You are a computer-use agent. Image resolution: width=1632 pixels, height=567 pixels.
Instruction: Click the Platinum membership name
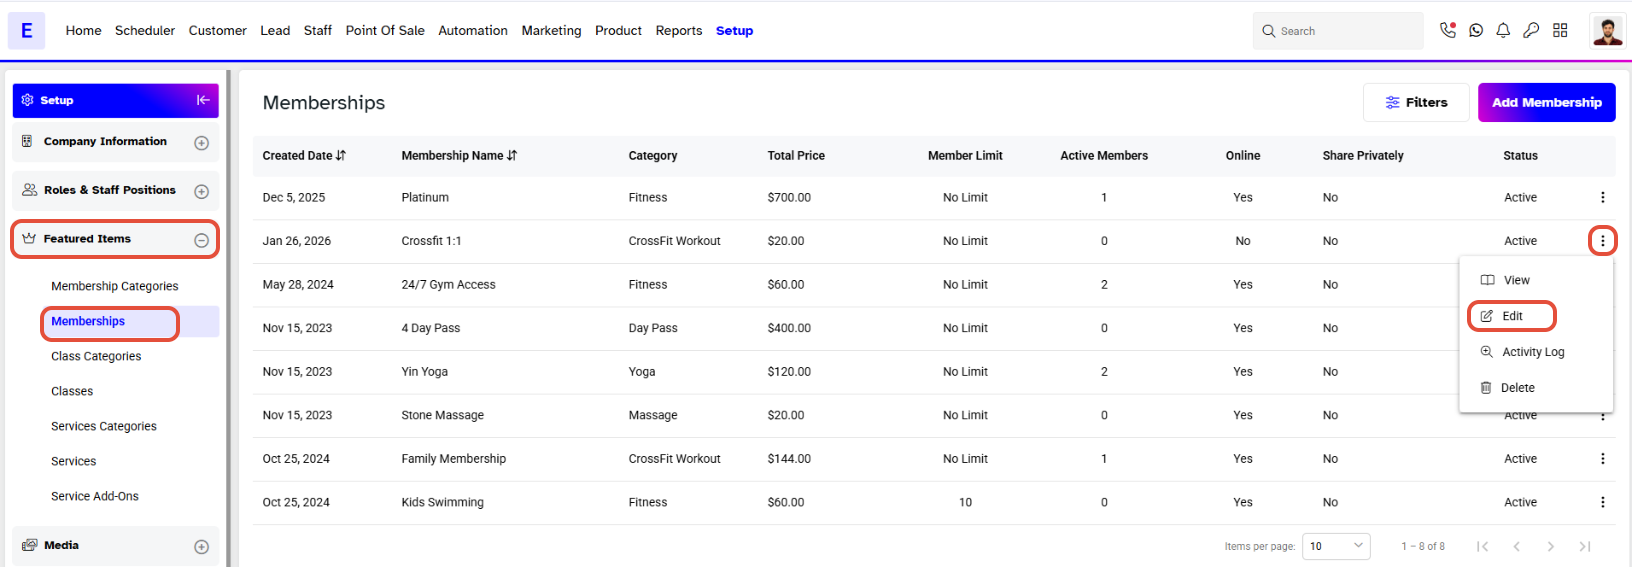point(425,197)
